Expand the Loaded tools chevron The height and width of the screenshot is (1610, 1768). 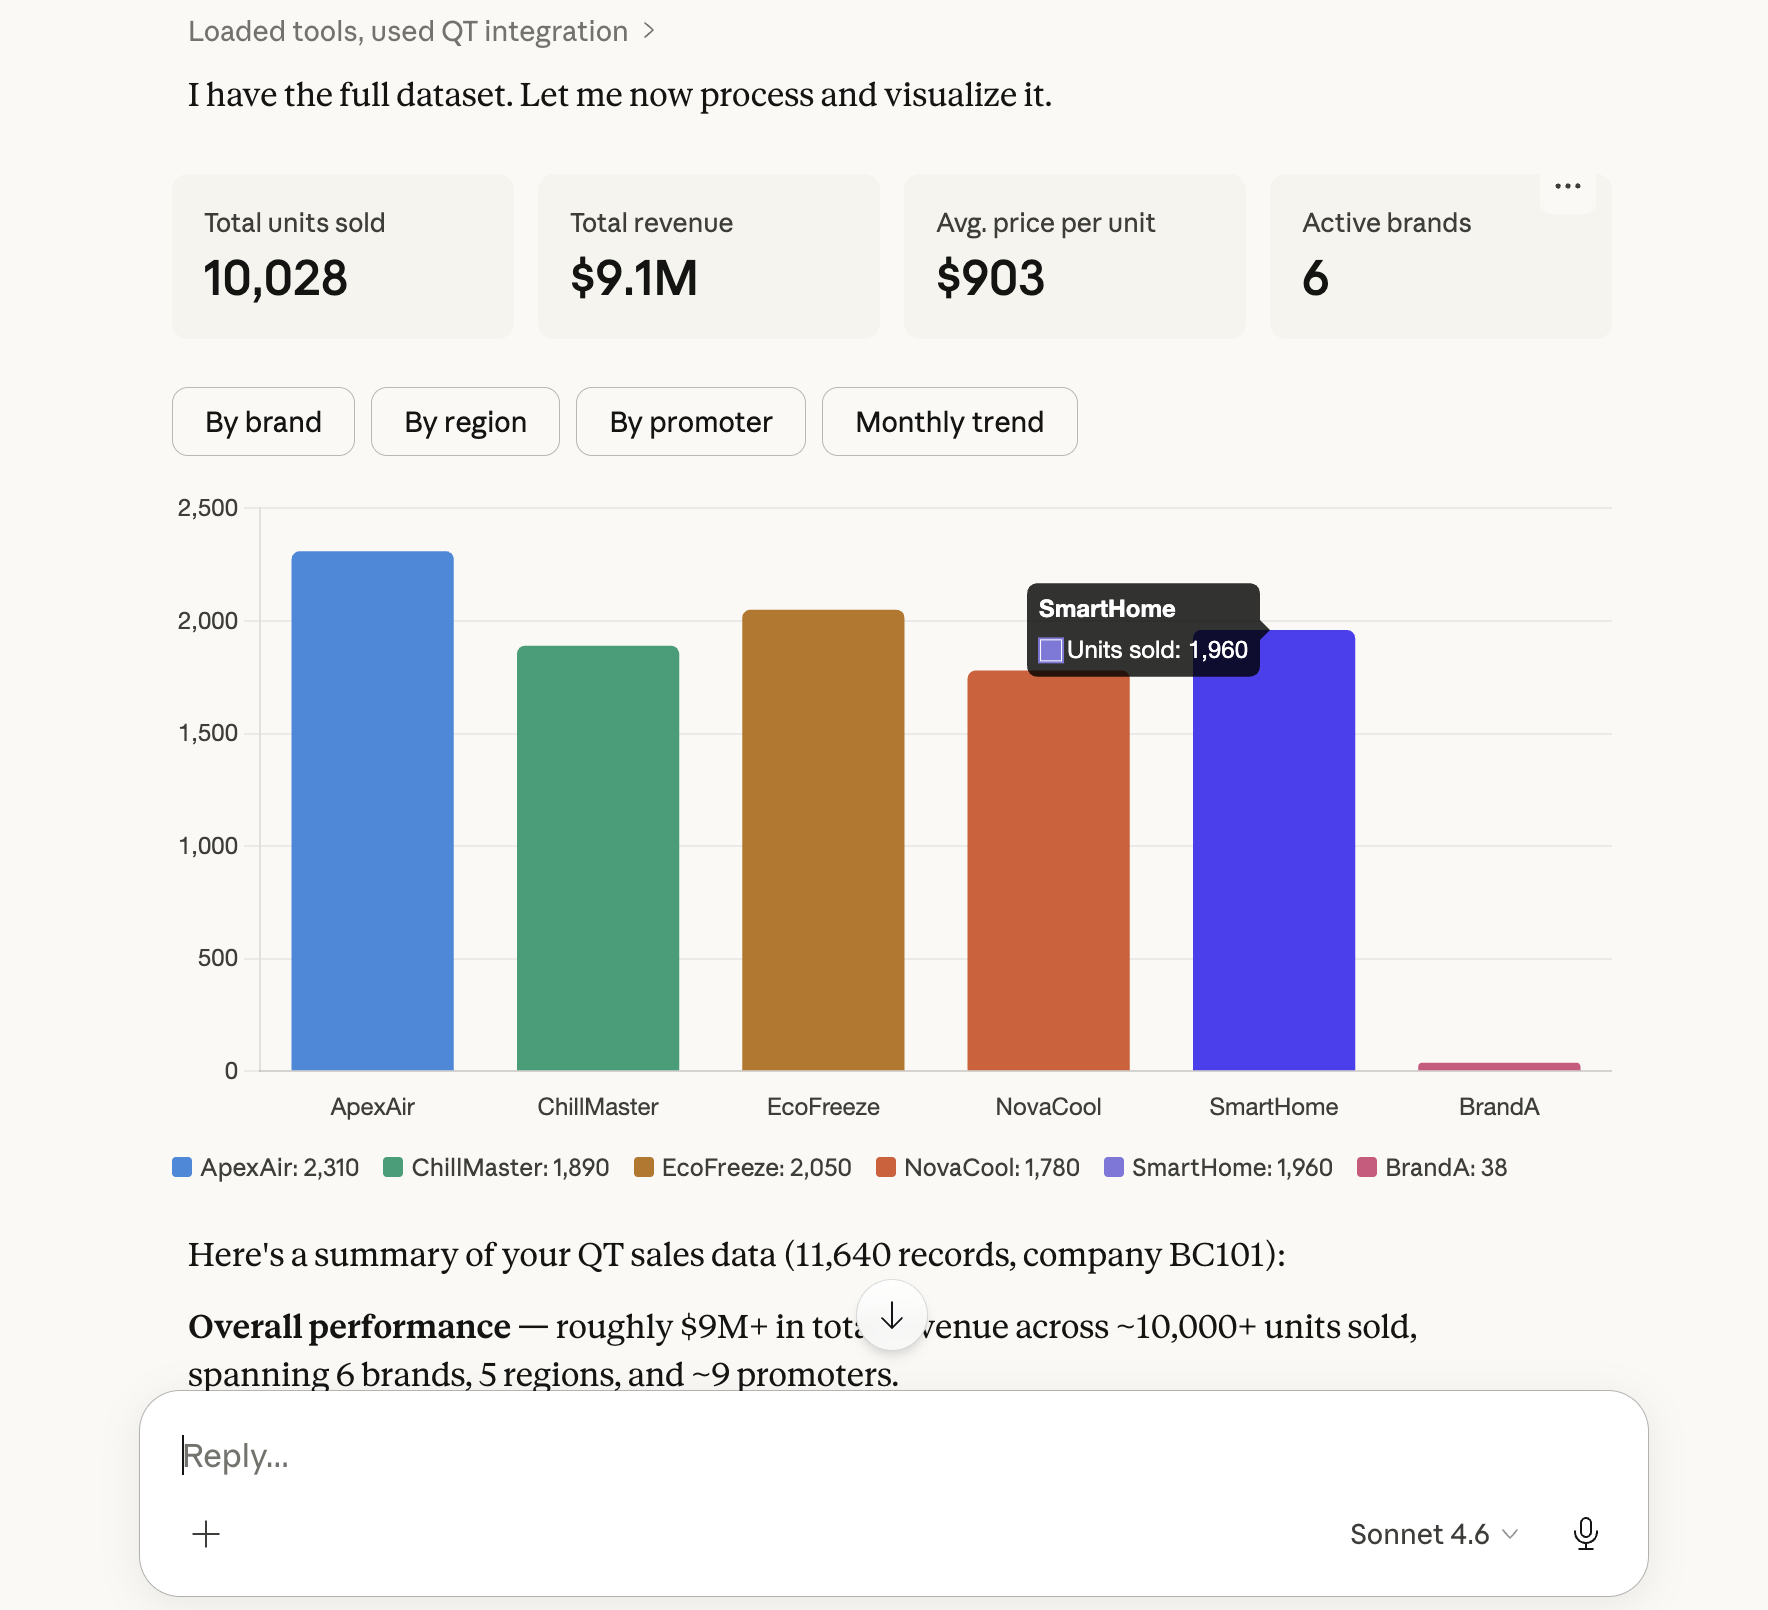coord(649,32)
